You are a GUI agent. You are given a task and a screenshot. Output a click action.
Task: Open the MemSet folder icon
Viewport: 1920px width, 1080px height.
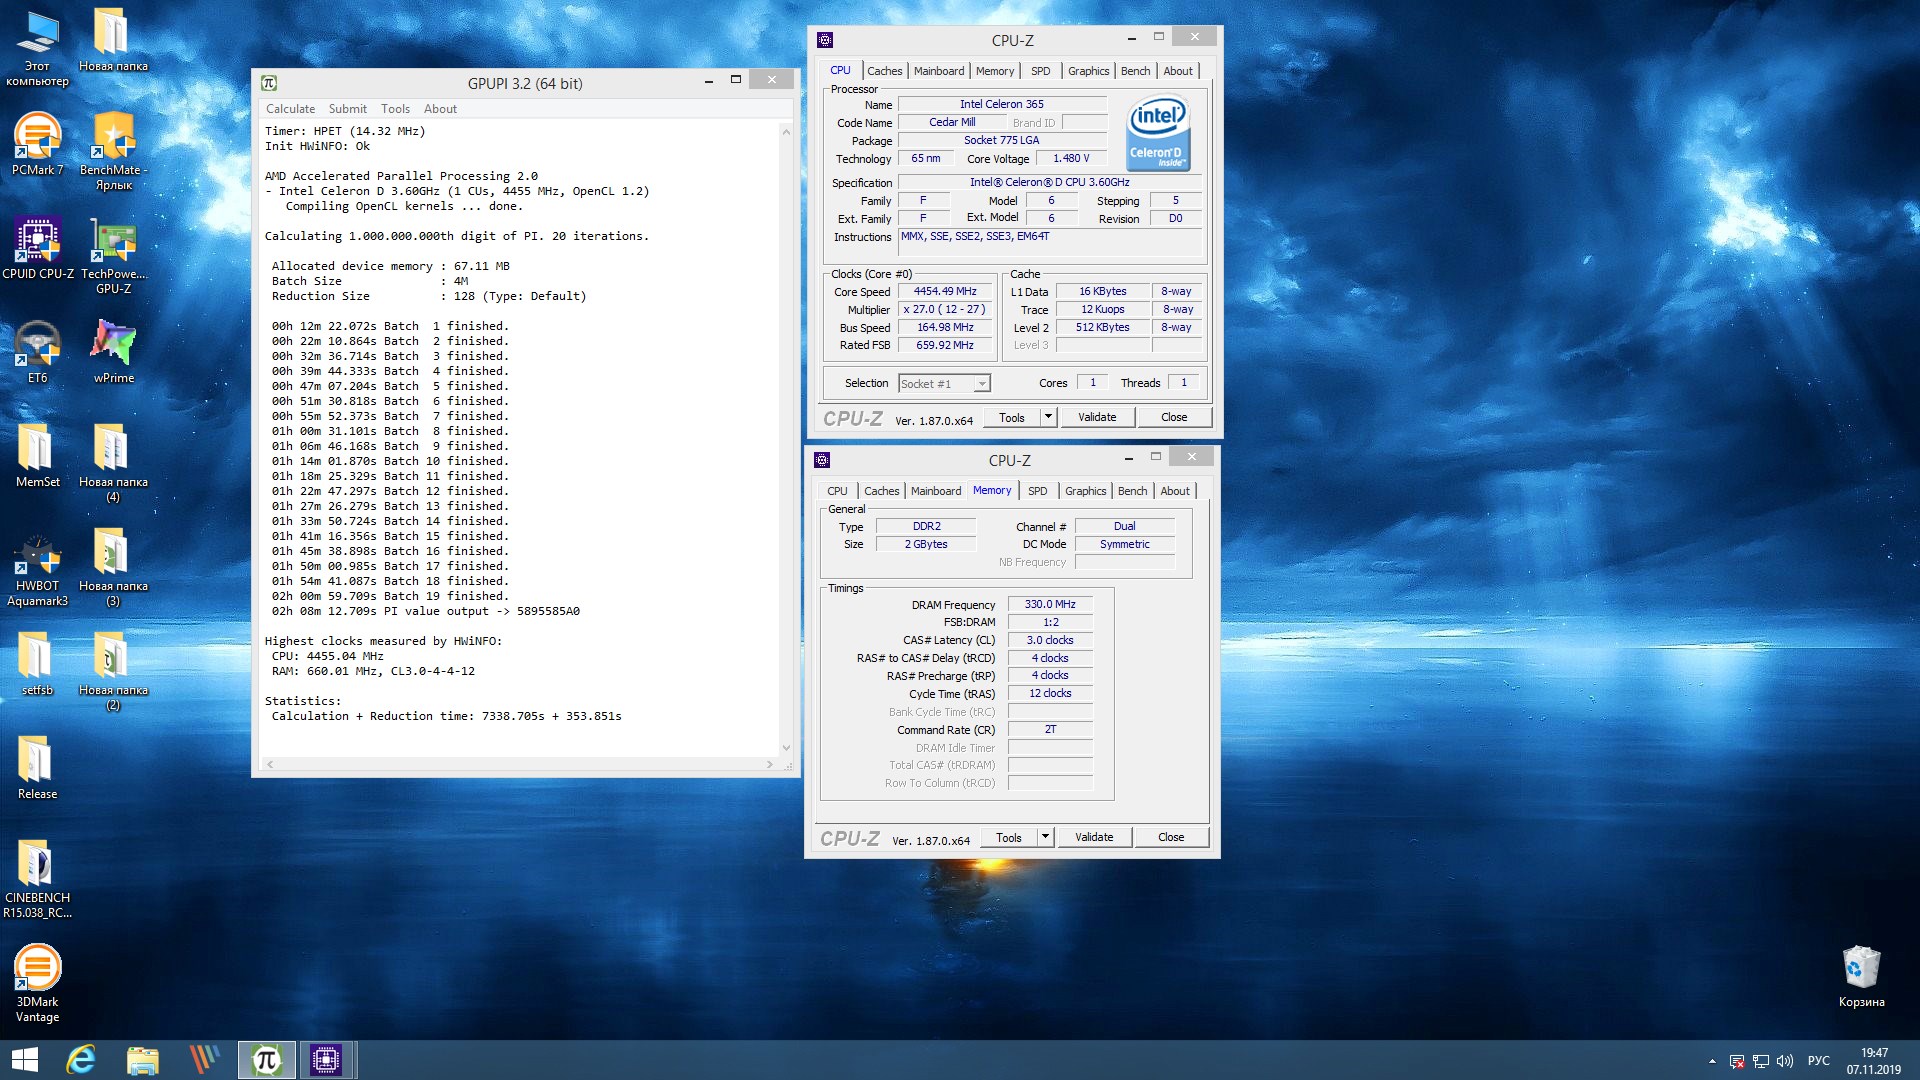[x=37, y=457]
